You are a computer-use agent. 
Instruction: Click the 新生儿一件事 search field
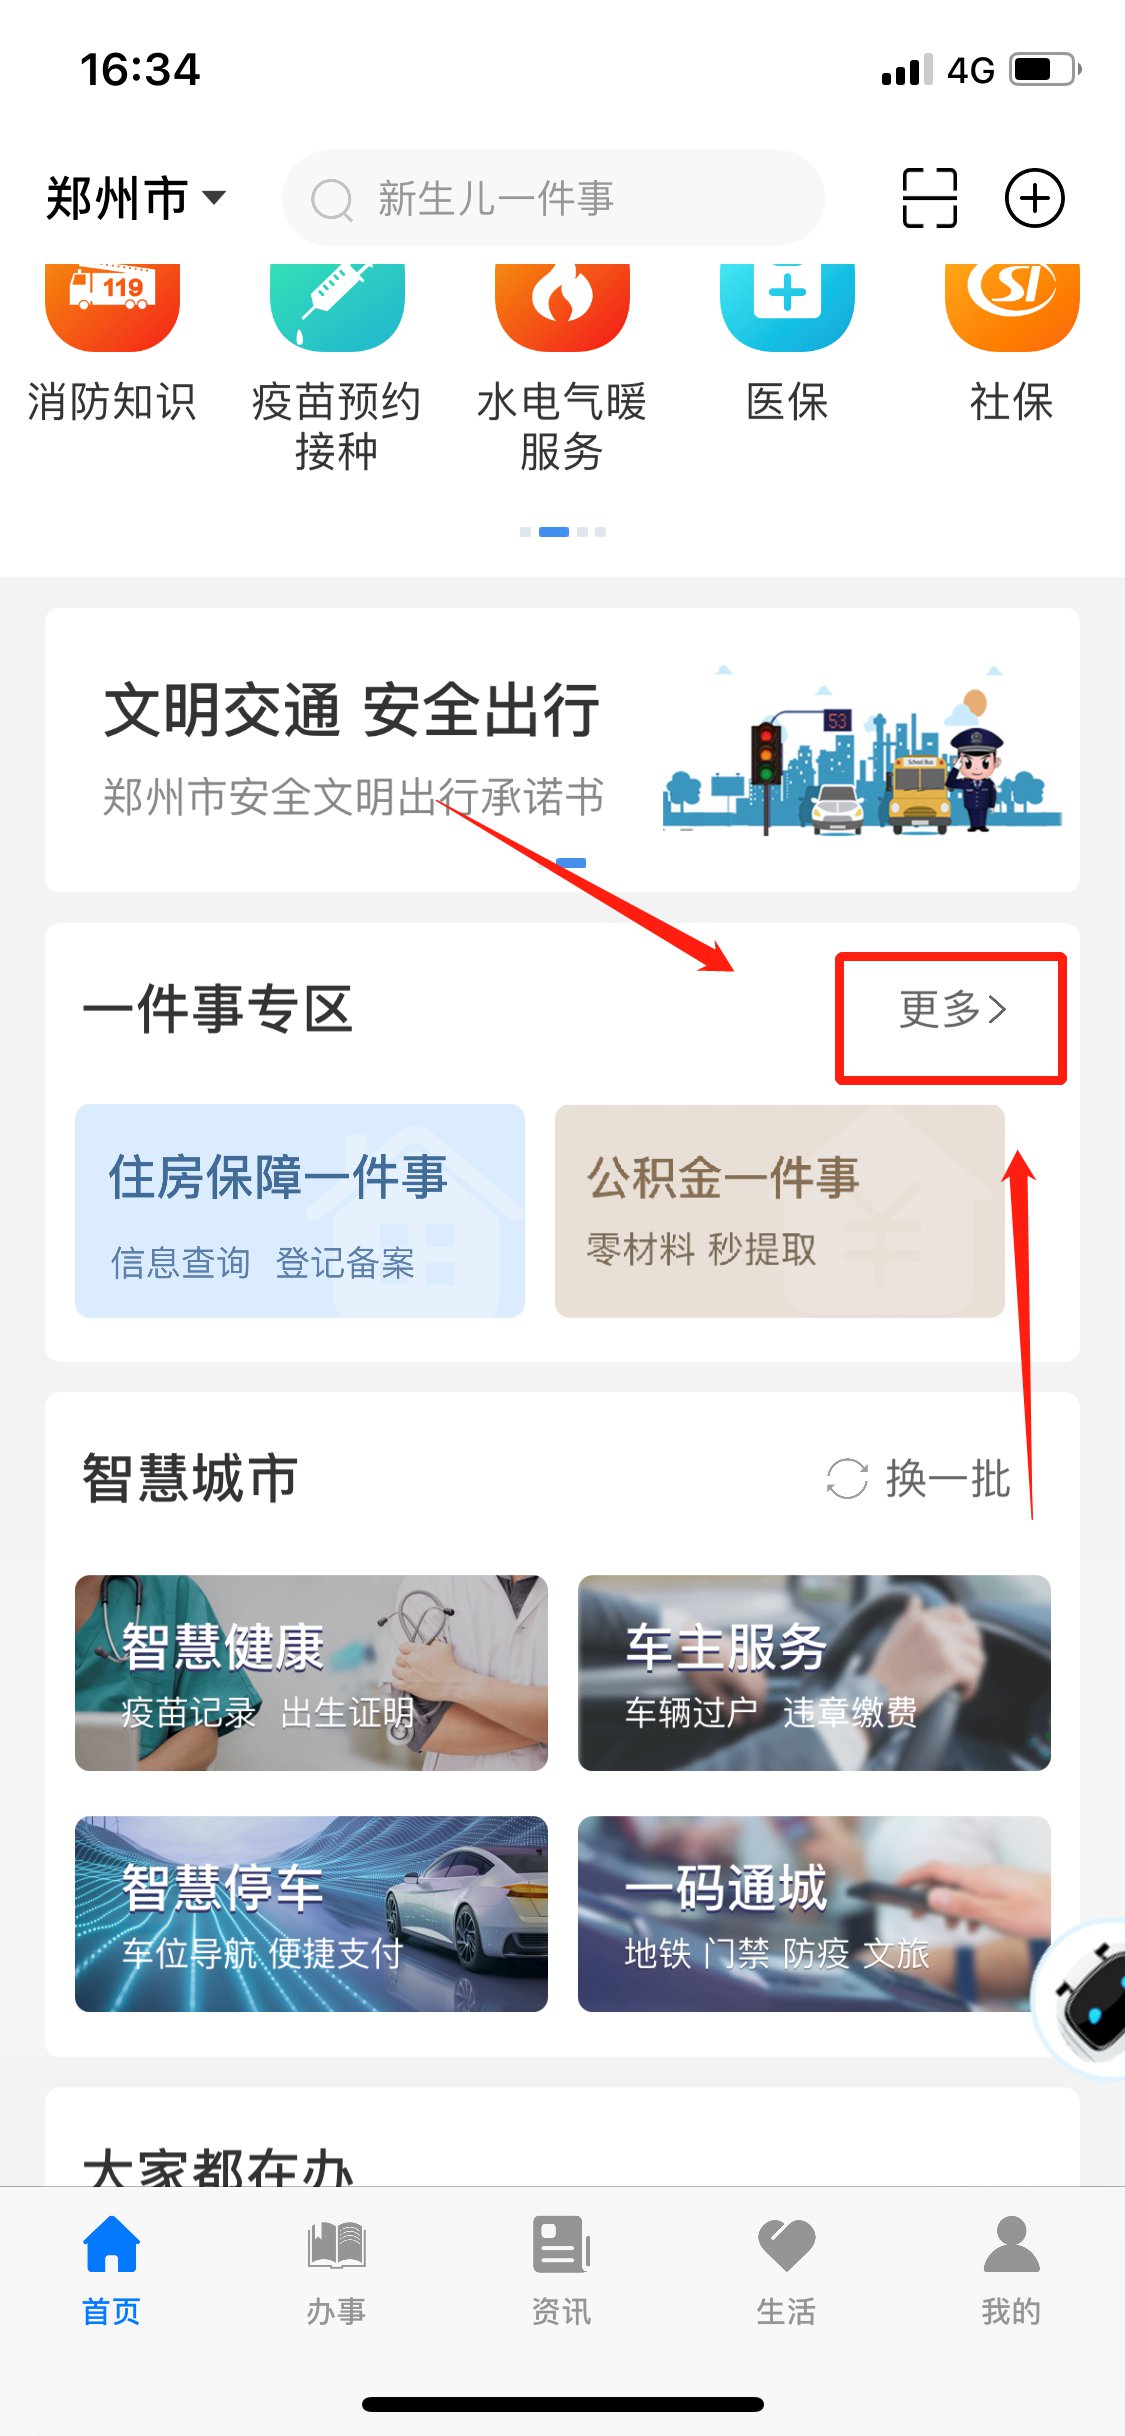coord(553,198)
